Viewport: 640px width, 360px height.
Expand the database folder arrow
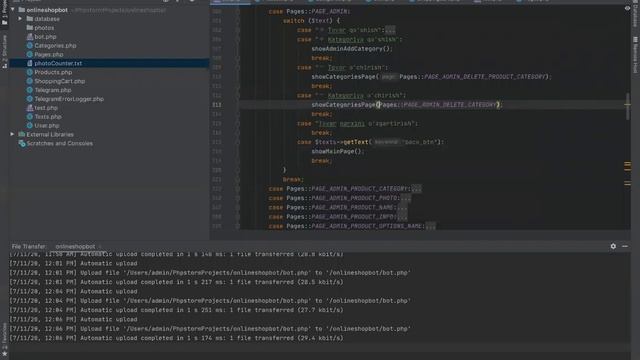click(x=20, y=19)
